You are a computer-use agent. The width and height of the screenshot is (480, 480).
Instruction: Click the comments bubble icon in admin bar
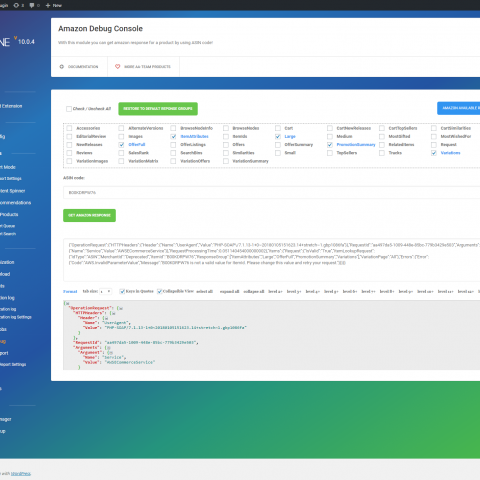(32, 5)
